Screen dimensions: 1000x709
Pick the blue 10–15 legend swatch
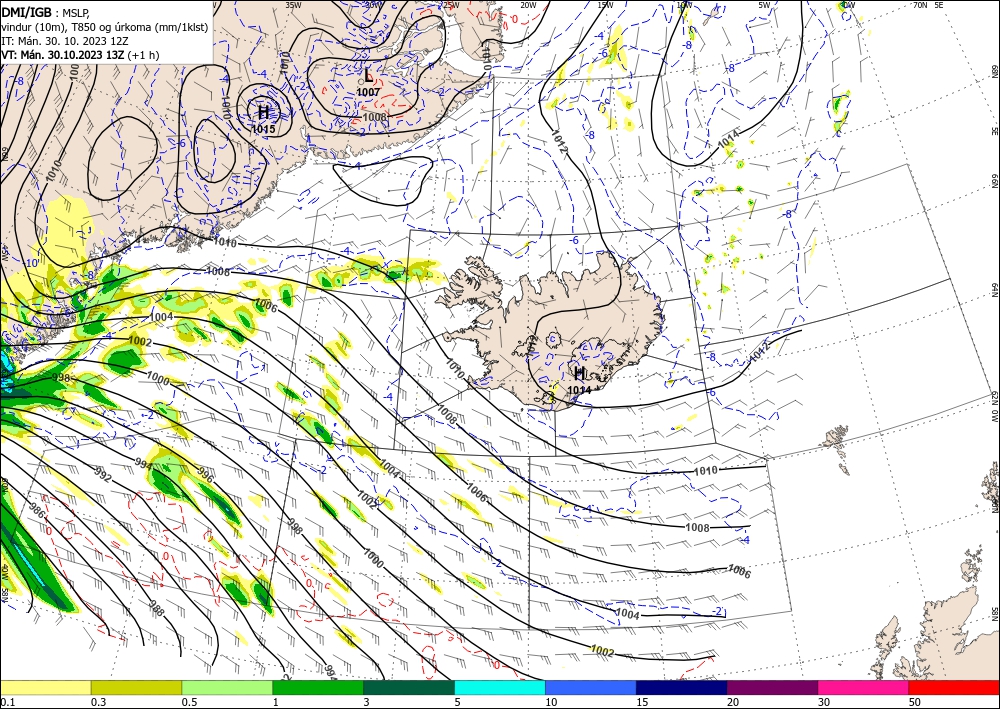pyautogui.click(x=591, y=687)
